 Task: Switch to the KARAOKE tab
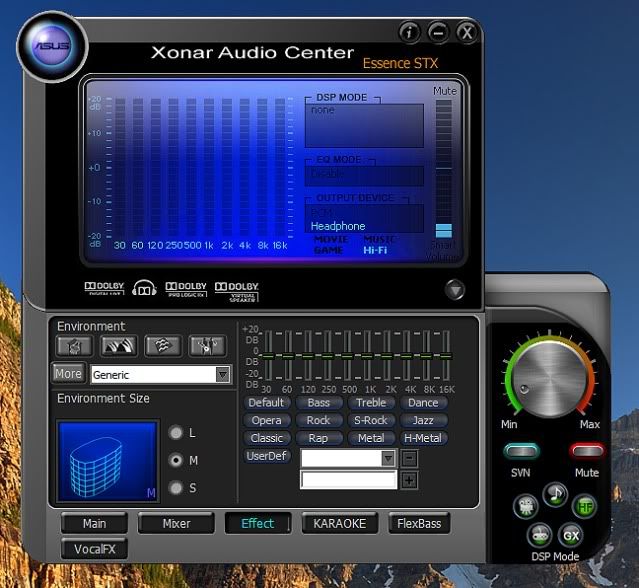[339, 523]
